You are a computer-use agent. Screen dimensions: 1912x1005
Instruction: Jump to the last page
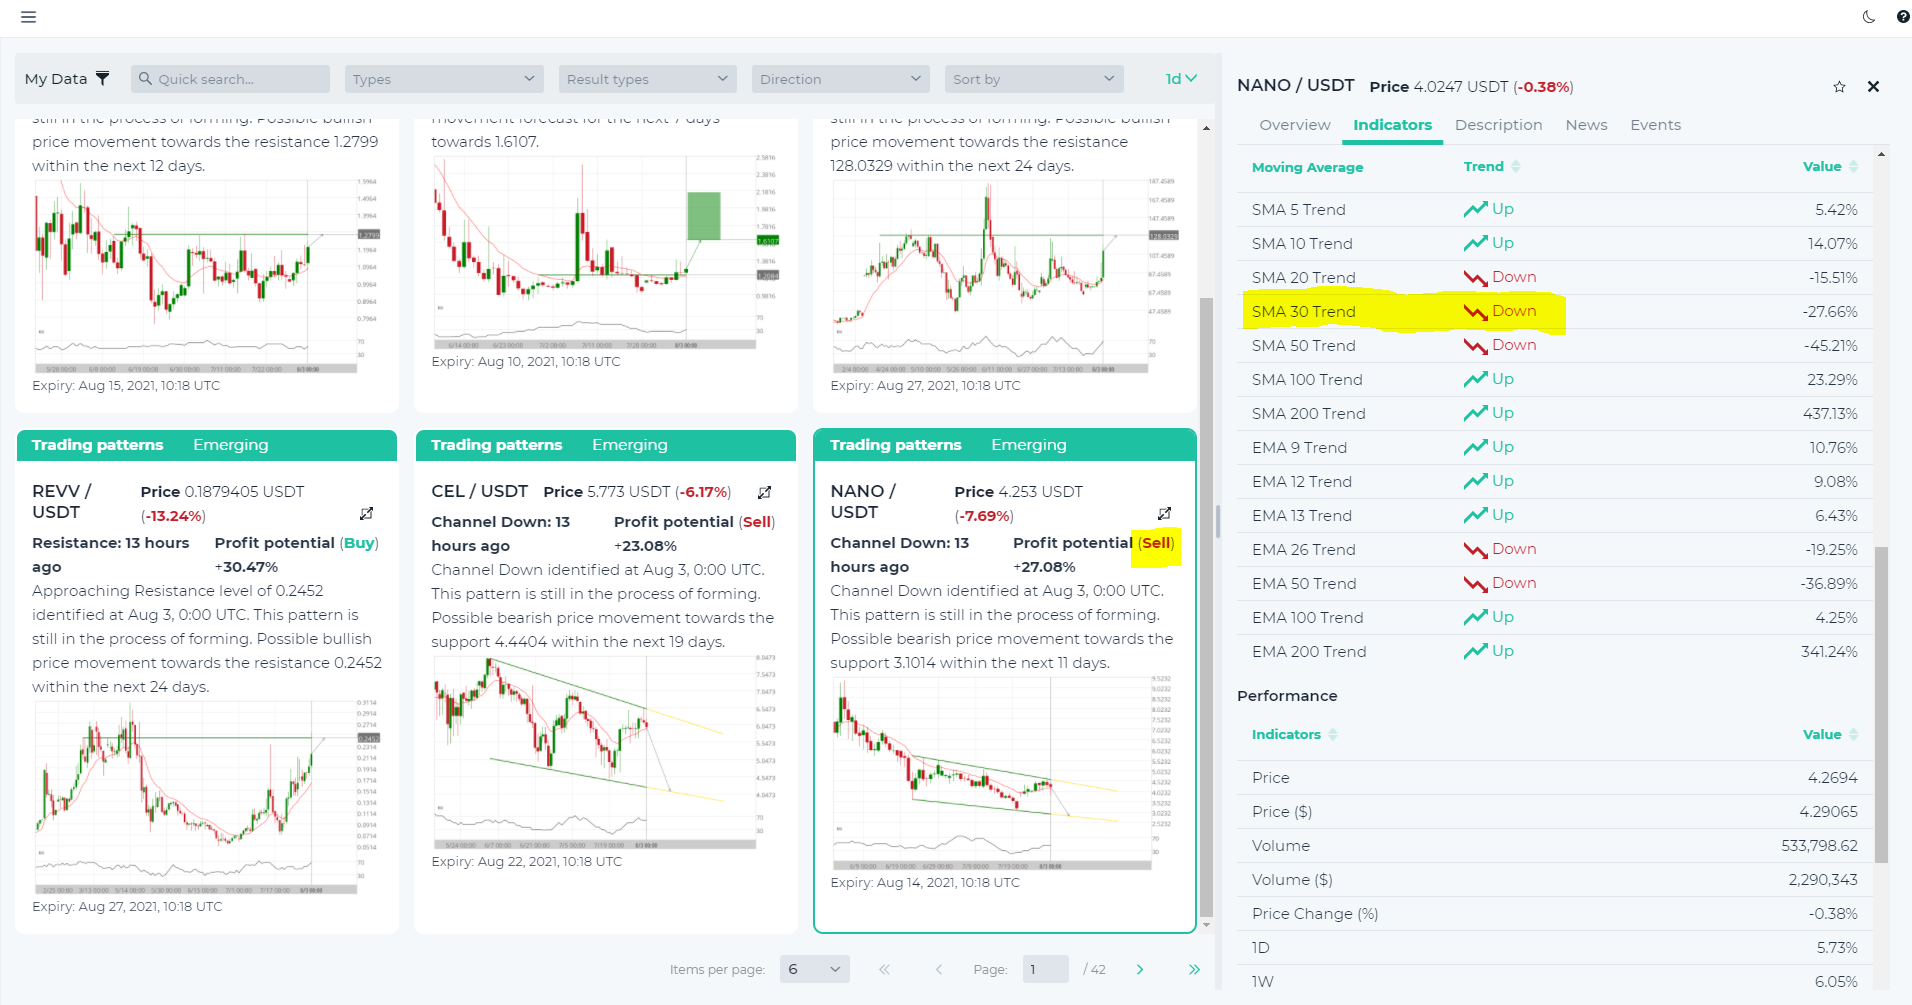pos(1194,969)
